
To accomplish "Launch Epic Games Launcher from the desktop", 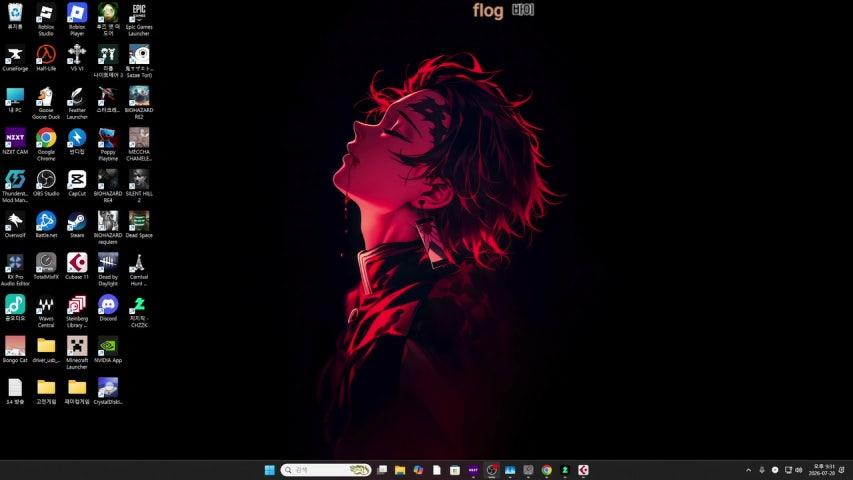I will 139,20.
